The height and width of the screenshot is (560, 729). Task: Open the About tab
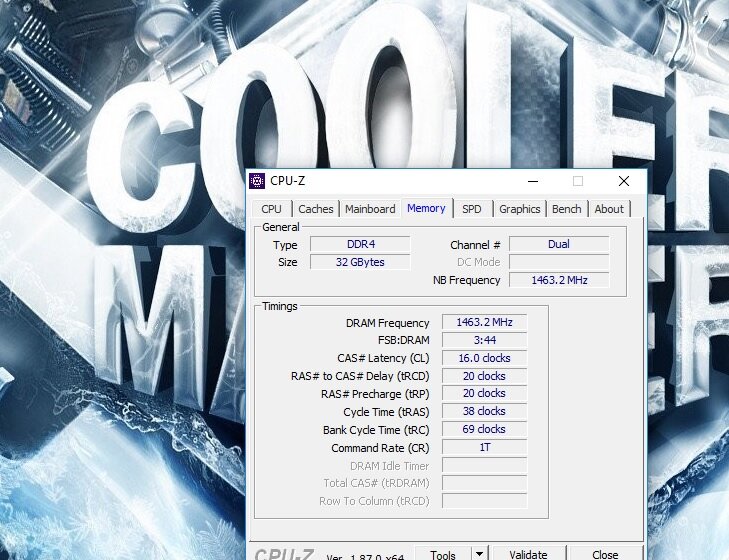[609, 209]
